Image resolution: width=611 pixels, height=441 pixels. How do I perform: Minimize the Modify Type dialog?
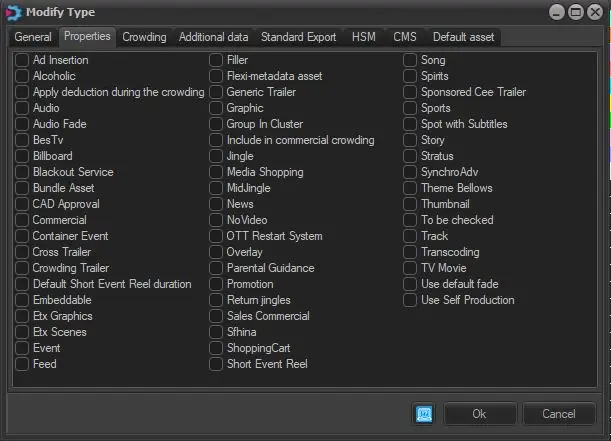pyautogui.click(x=557, y=11)
